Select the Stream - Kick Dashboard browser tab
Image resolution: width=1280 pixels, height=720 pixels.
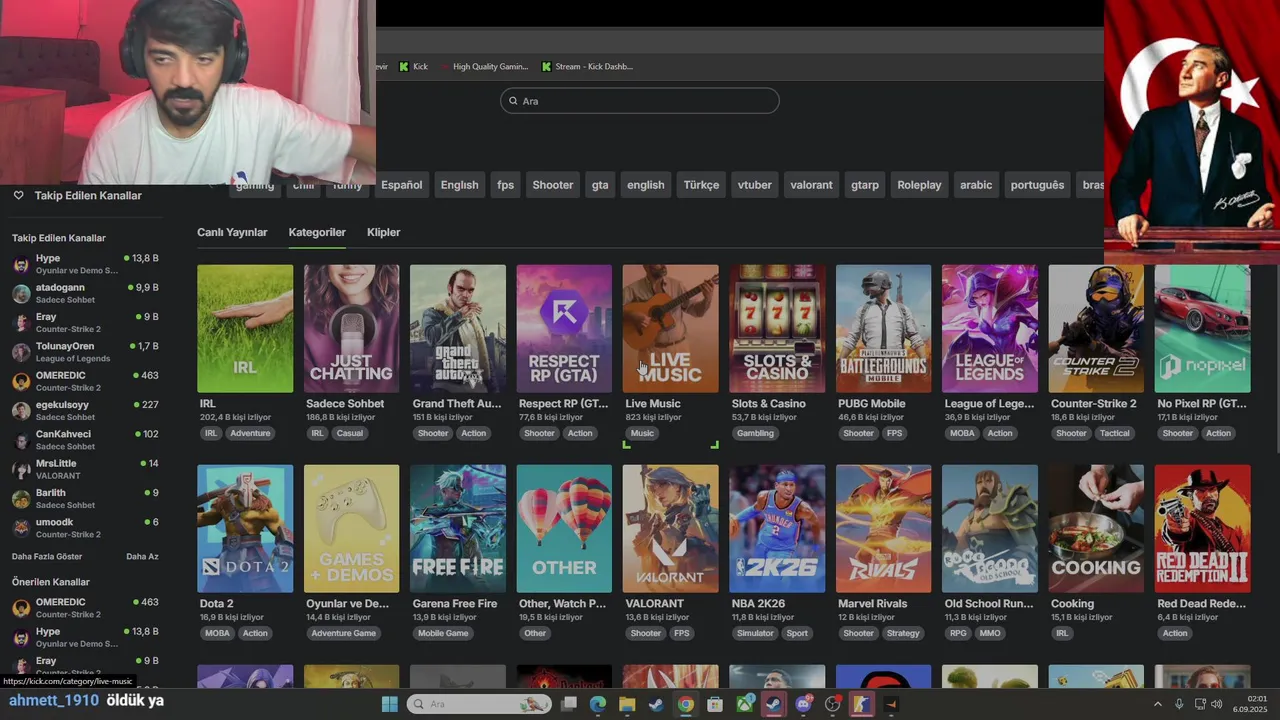pyautogui.click(x=587, y=67)
